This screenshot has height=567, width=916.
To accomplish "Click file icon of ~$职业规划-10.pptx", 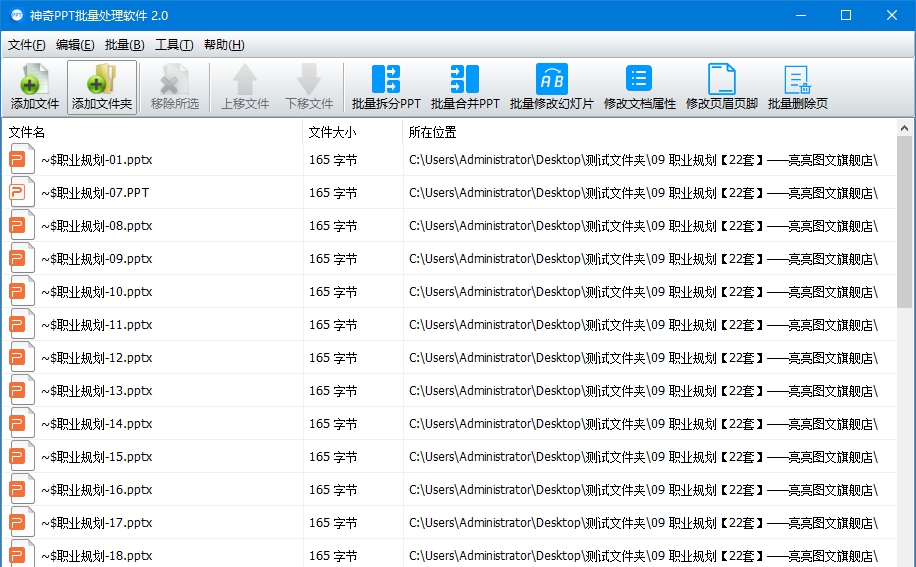I will [x=21, y=291].
